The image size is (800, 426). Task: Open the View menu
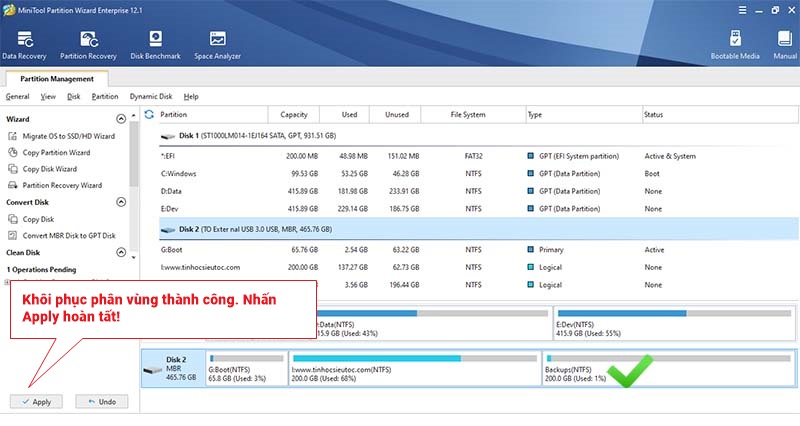48,96
